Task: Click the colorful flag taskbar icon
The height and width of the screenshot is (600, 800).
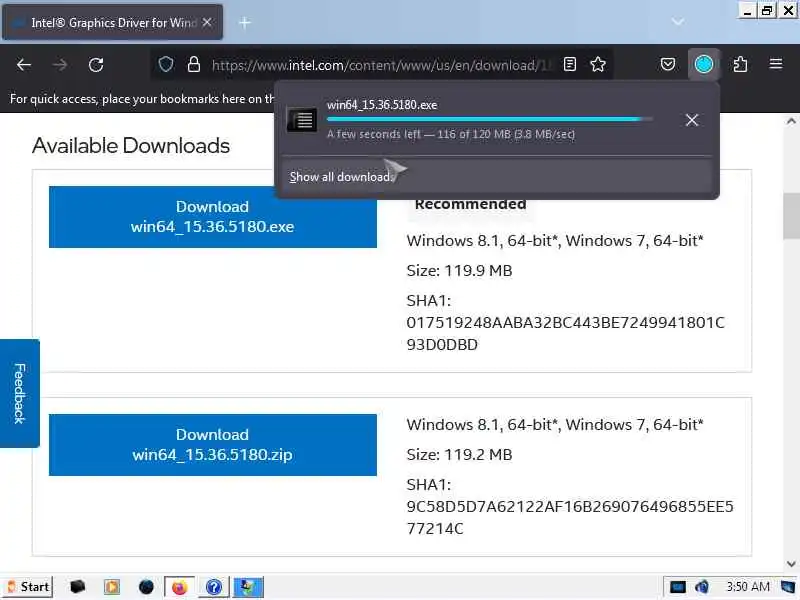Action: tap(248, 587)
